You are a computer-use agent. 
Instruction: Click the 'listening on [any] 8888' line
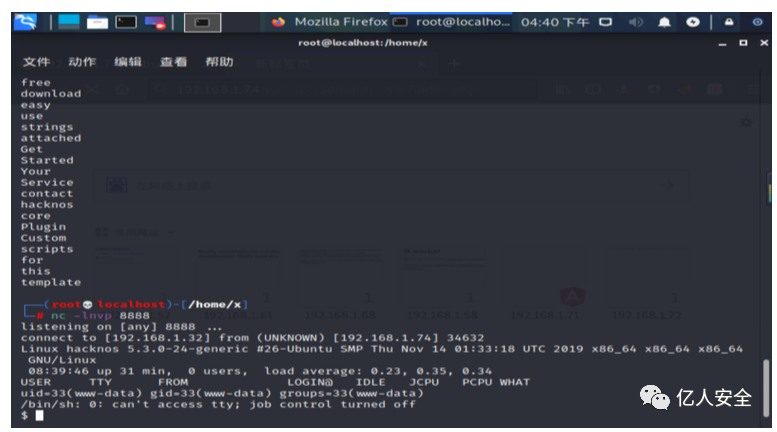pos(121,327)
